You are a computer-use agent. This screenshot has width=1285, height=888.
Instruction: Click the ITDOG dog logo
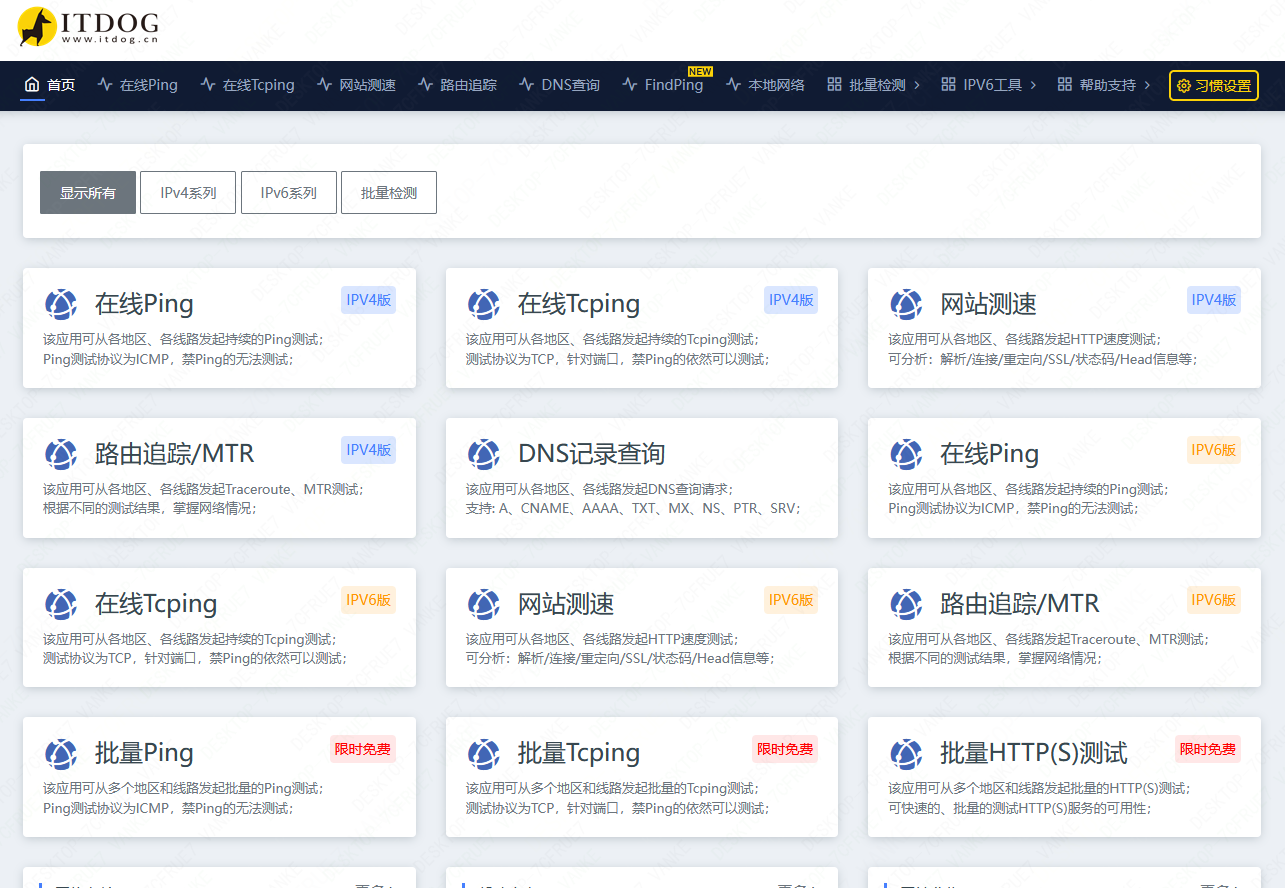click(x=38, y=27)
